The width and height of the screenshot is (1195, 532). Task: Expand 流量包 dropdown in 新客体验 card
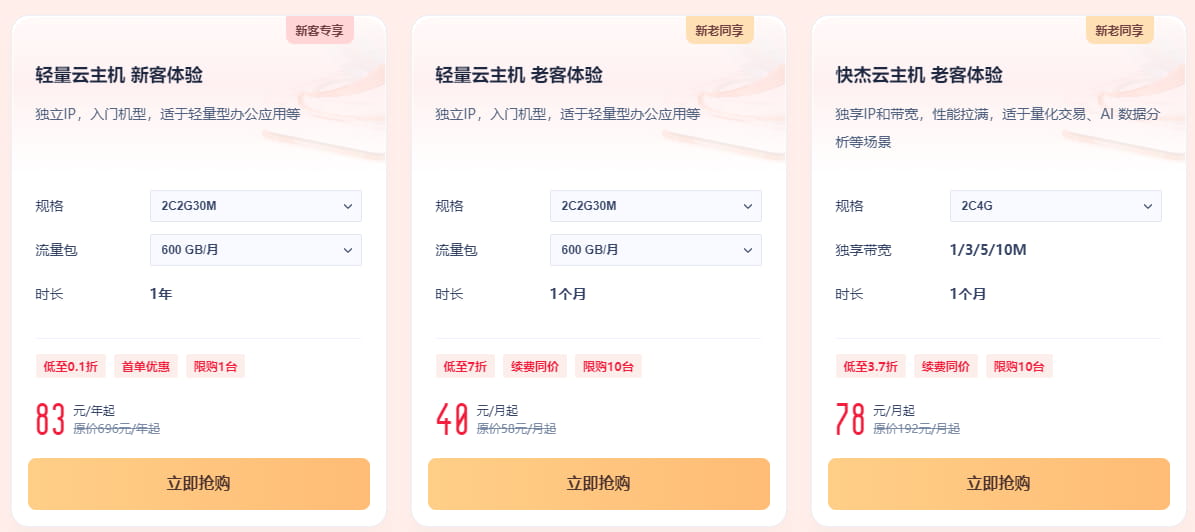pyautogui.click(x=255, y=250)
